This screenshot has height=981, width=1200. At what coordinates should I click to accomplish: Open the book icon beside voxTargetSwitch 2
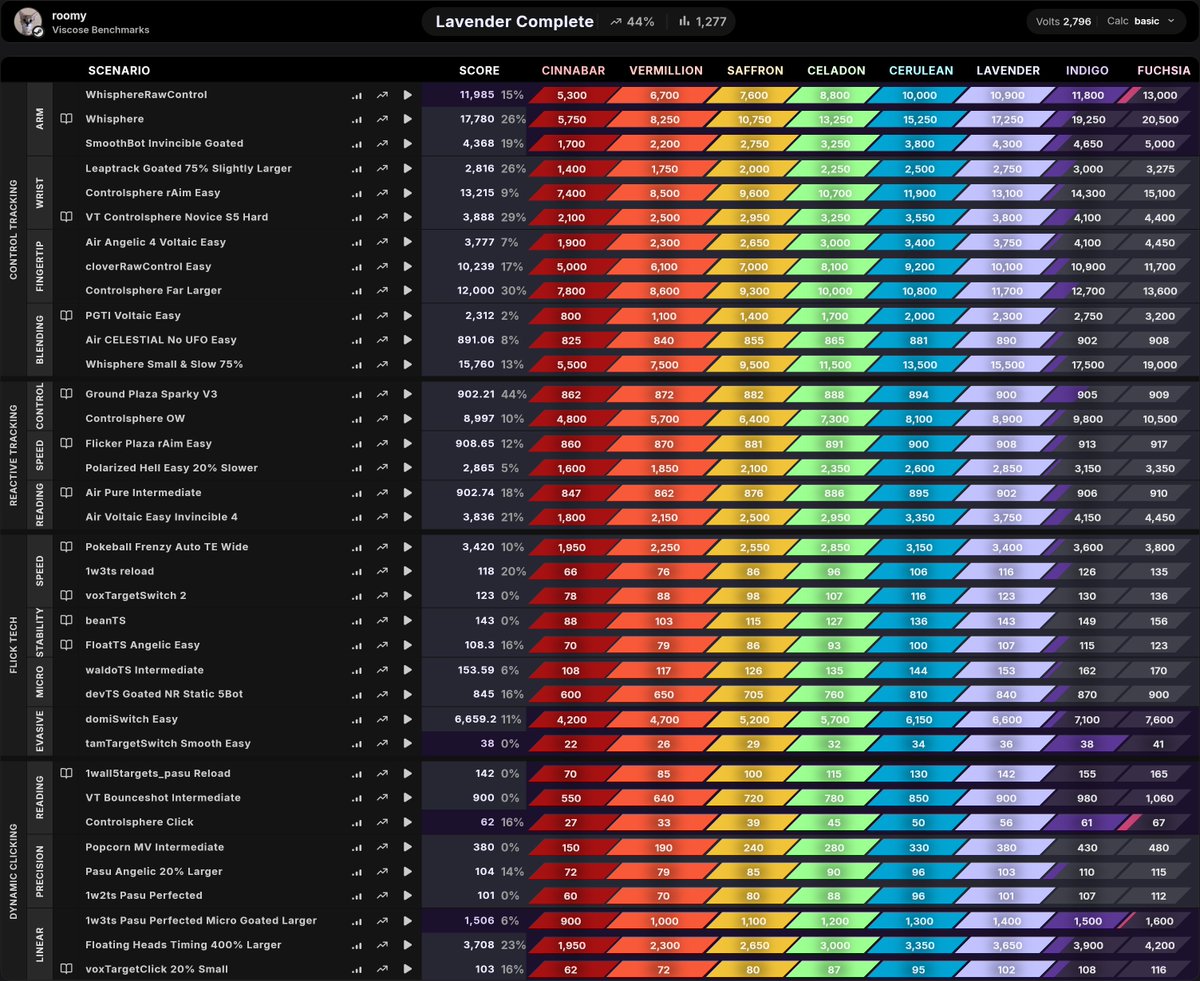pyautogui.click(x=67, y=596)
